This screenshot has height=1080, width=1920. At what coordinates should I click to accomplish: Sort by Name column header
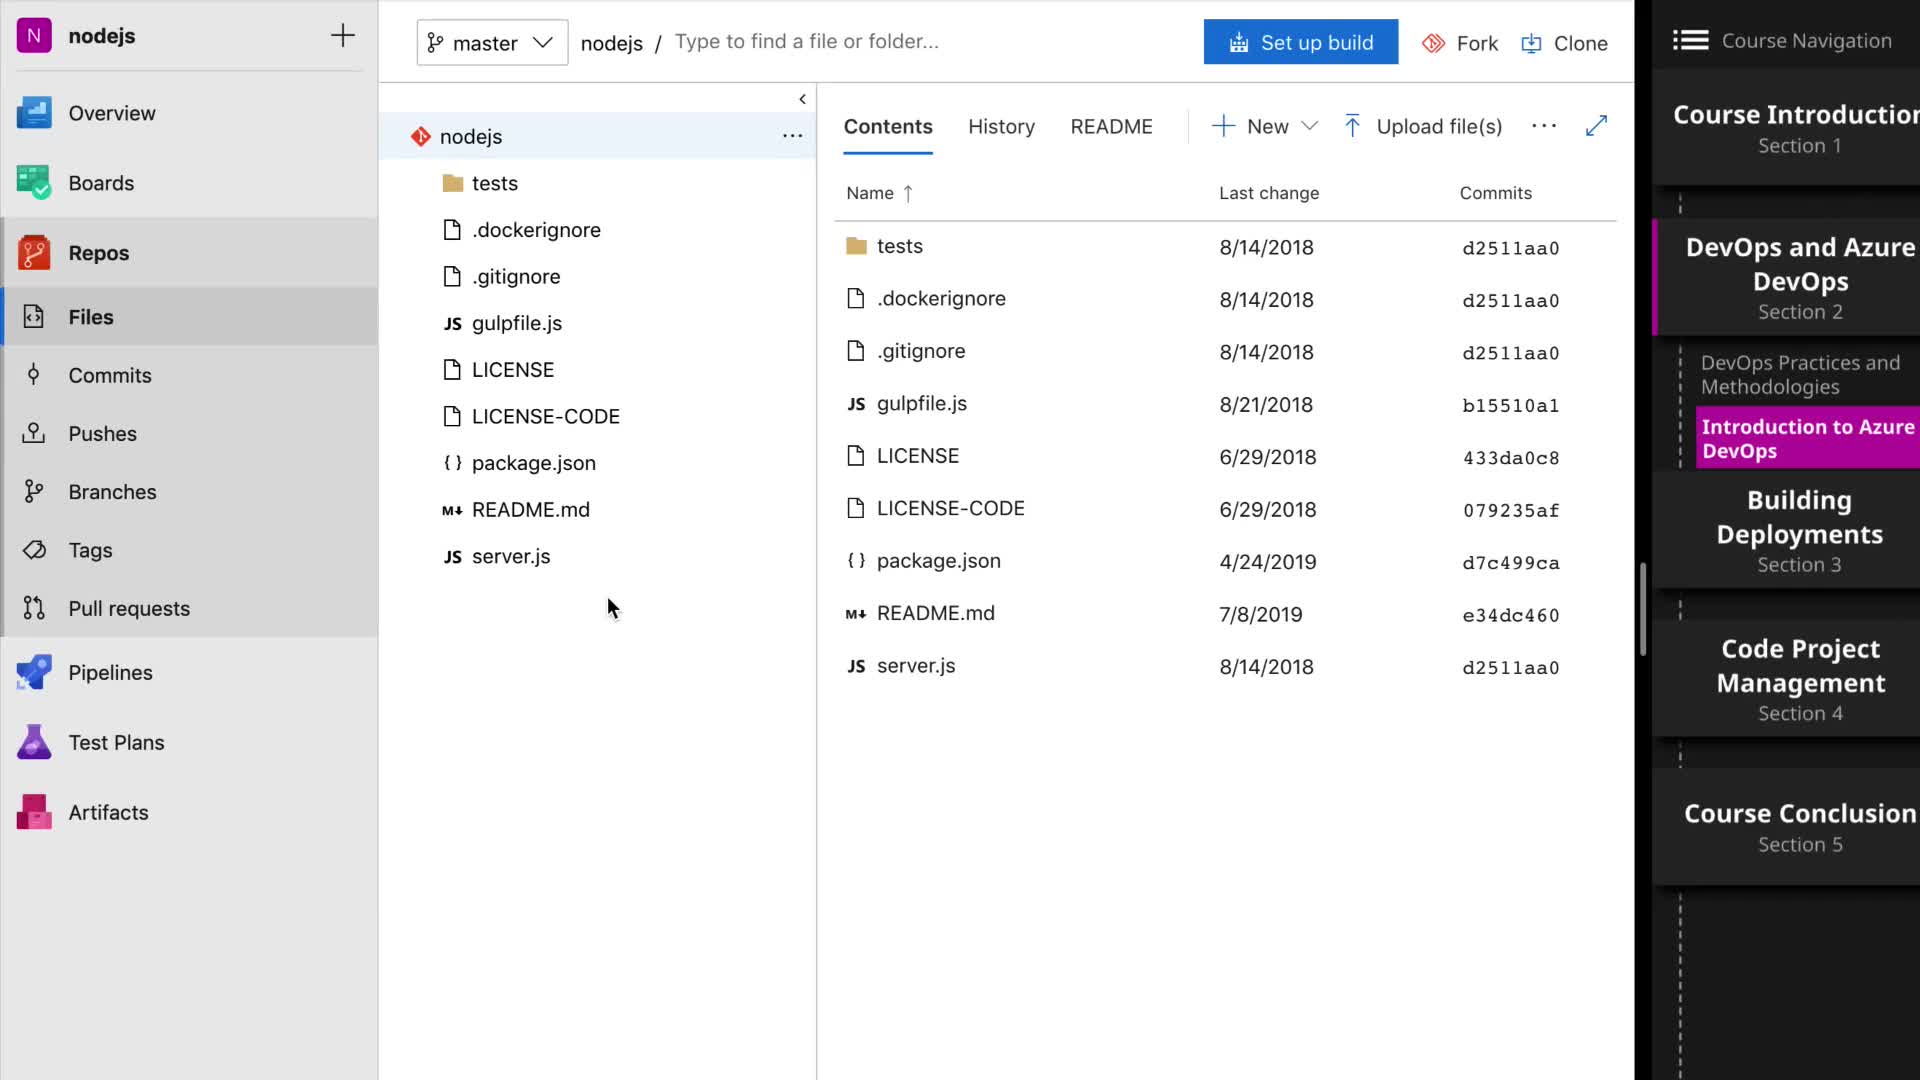click(870, 193)
